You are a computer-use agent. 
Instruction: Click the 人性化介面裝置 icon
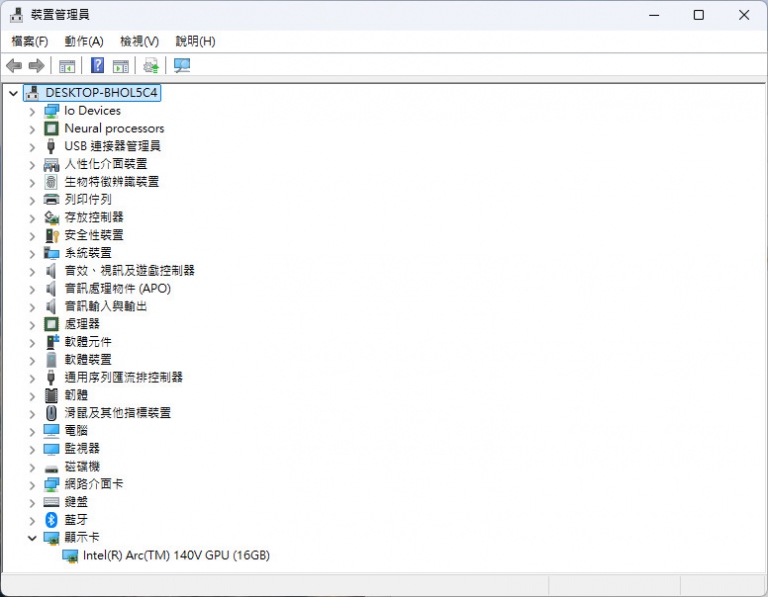tap(51, 164)
